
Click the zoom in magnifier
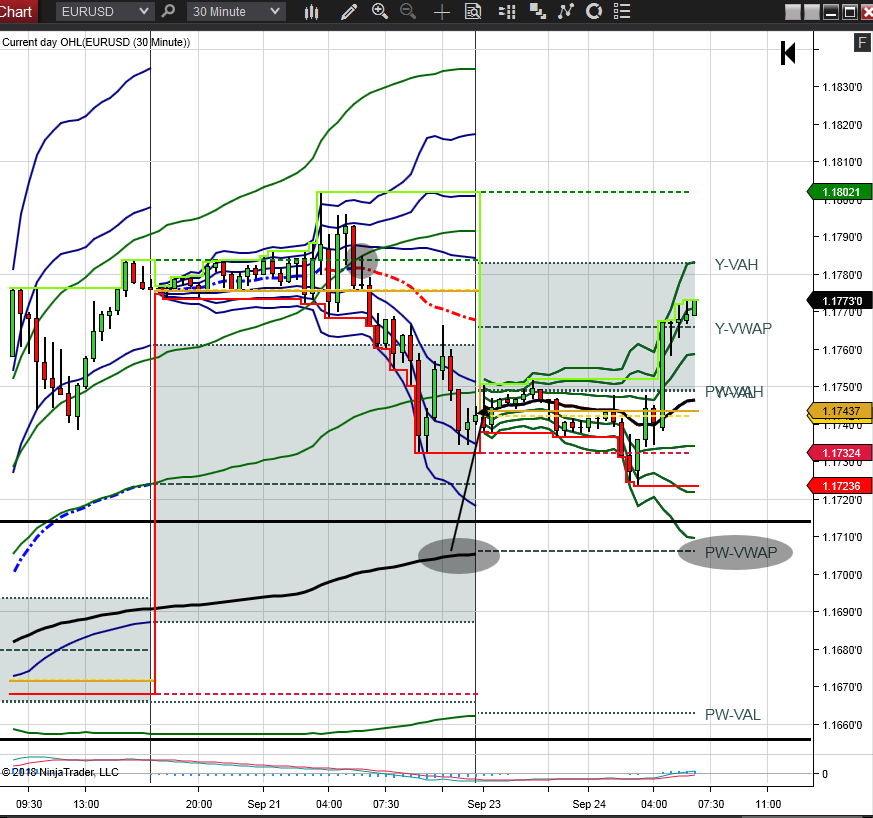tap(380, 11)
